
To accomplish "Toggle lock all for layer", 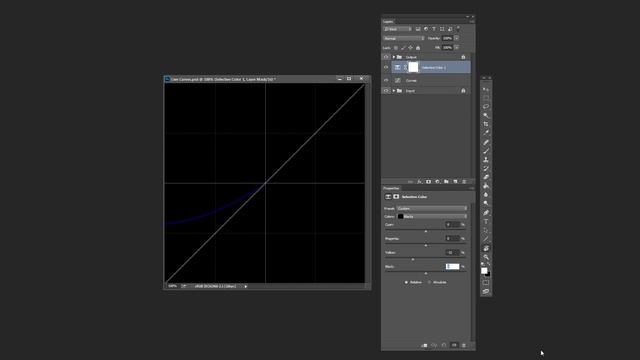I will point(418,48).
